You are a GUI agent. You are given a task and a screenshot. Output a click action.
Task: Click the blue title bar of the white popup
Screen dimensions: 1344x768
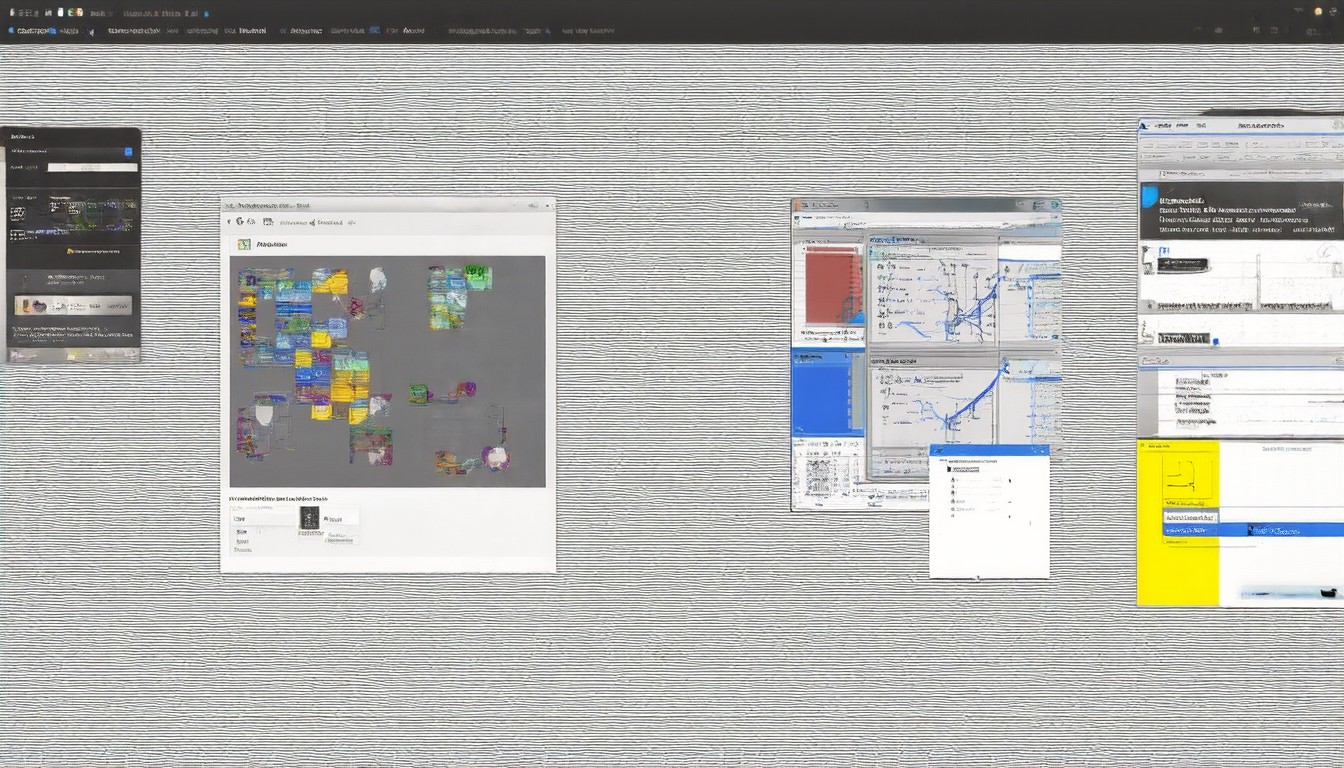point(989,451)
